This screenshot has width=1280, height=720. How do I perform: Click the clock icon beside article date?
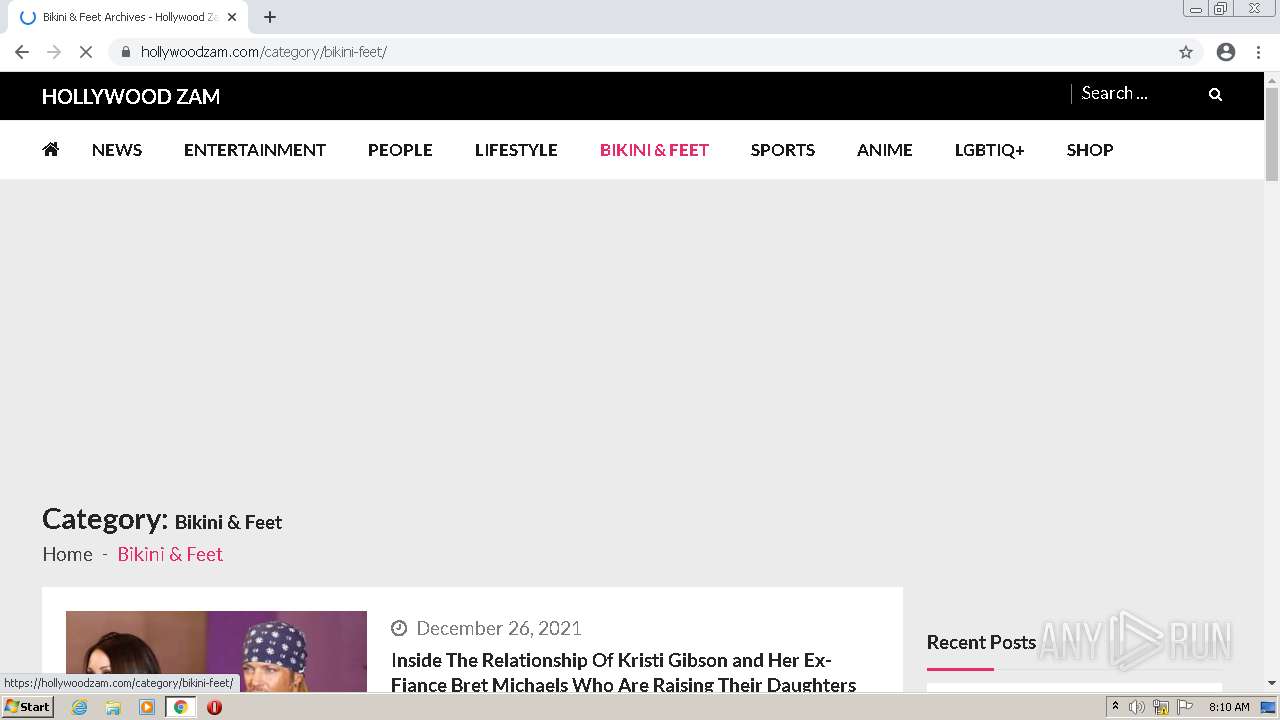click(x=399, y=628)
